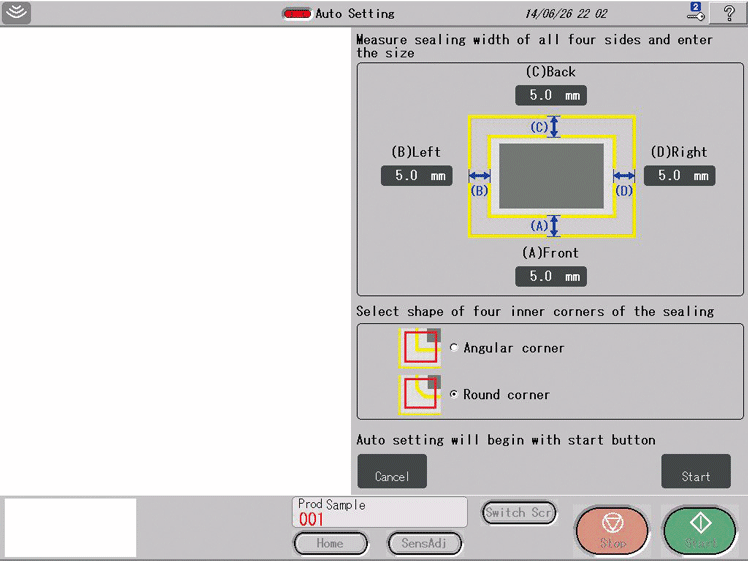Edit the (D)Right width field
The width and height of the screenshot is (748, 561).
(679, 176)
